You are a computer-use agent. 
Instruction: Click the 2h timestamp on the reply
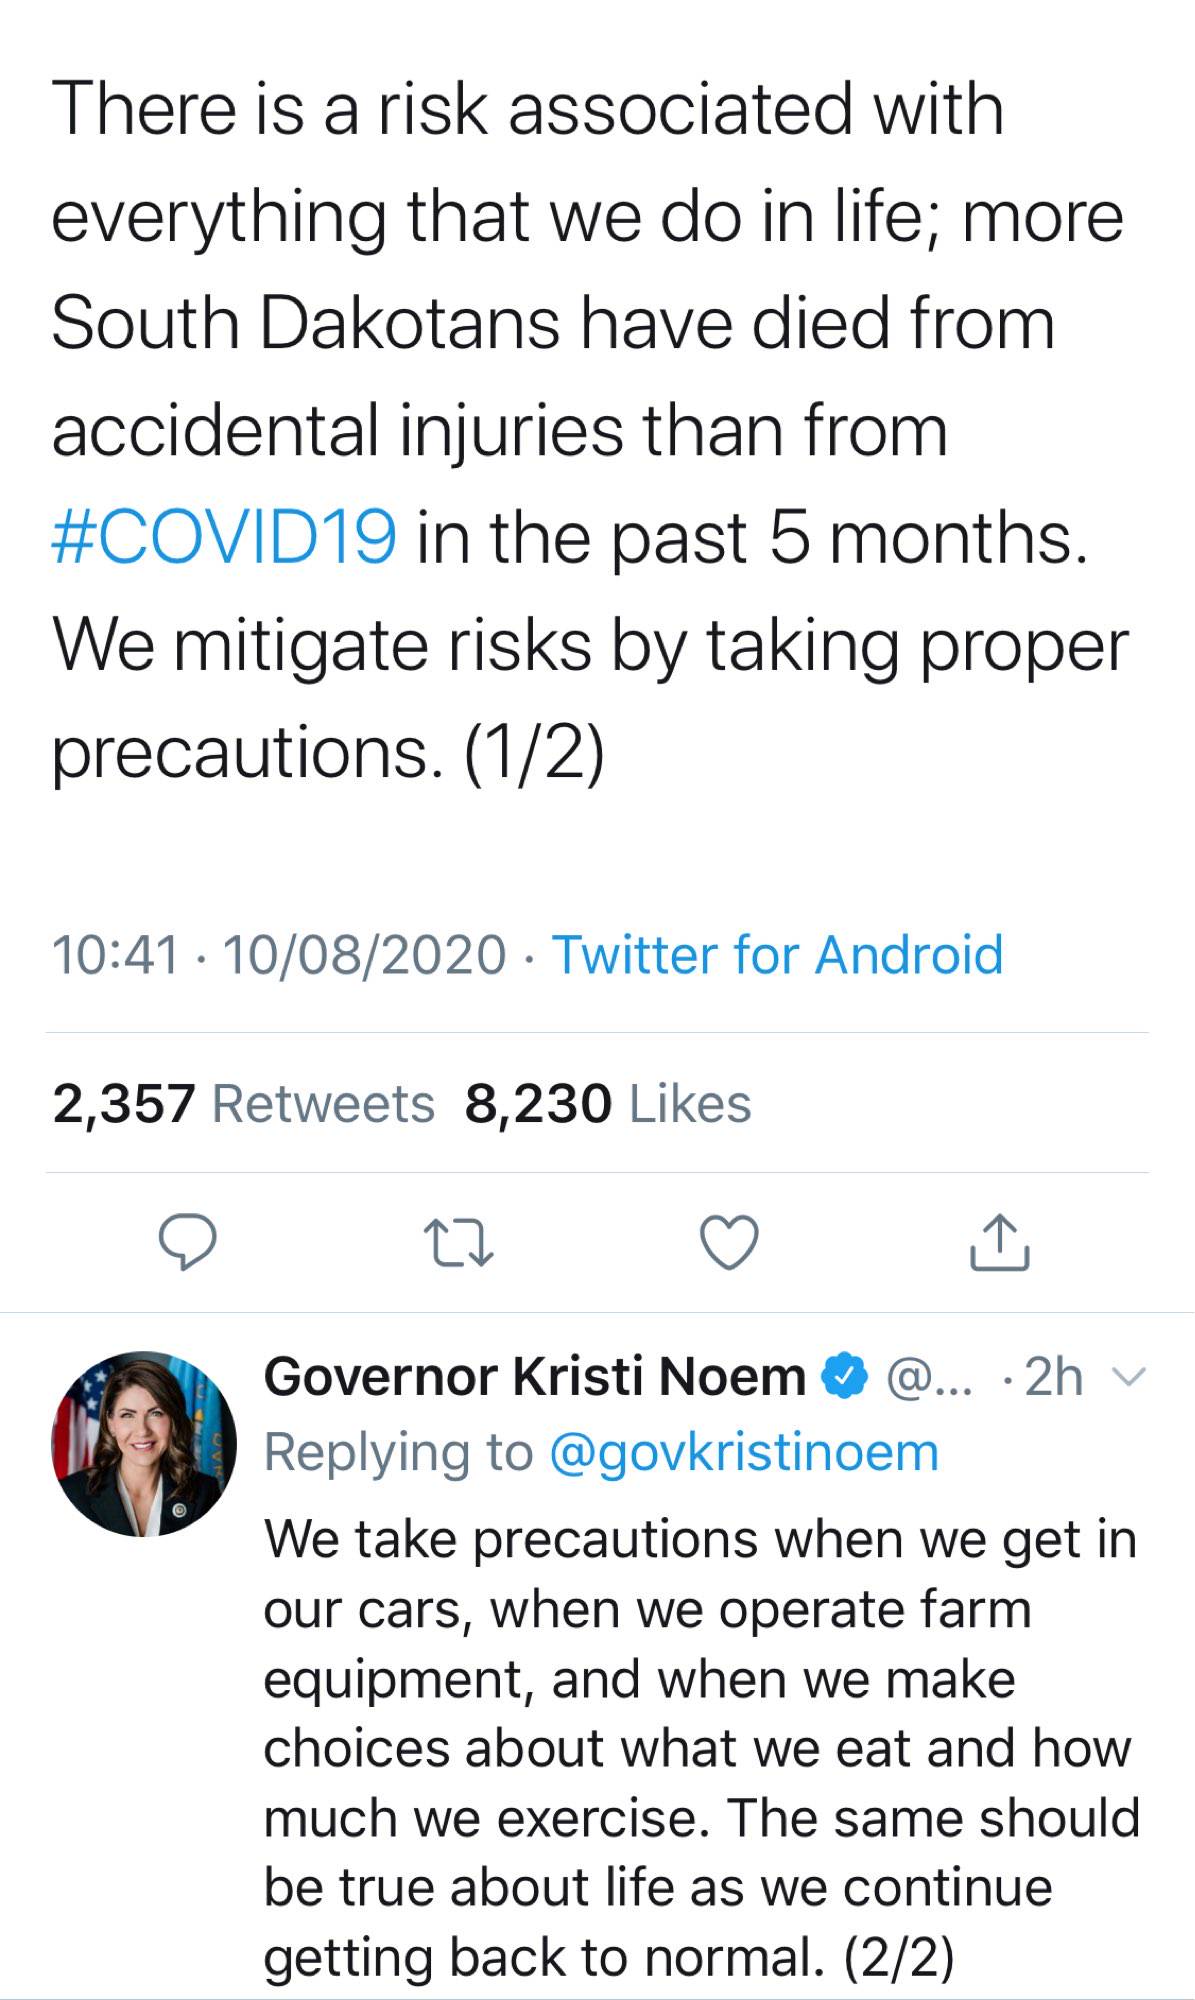[1054, 1377]
